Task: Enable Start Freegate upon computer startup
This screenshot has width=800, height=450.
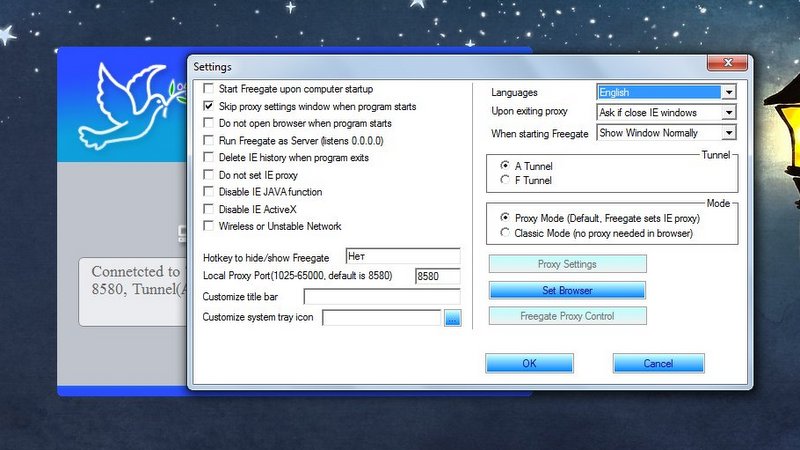Action: [x=208, y=89]
